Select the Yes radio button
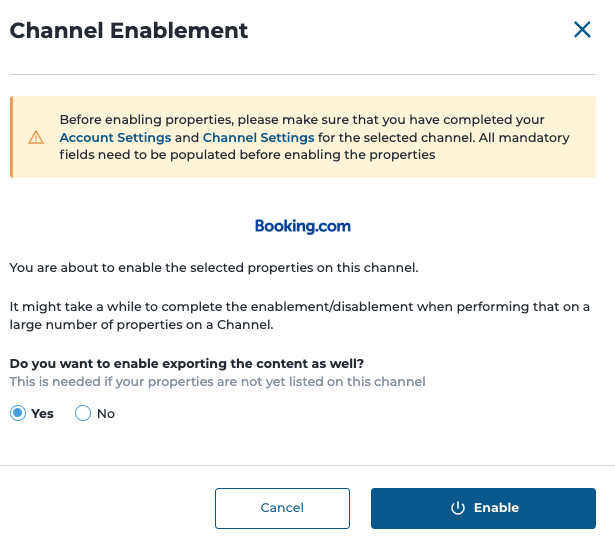 [18, 413]
